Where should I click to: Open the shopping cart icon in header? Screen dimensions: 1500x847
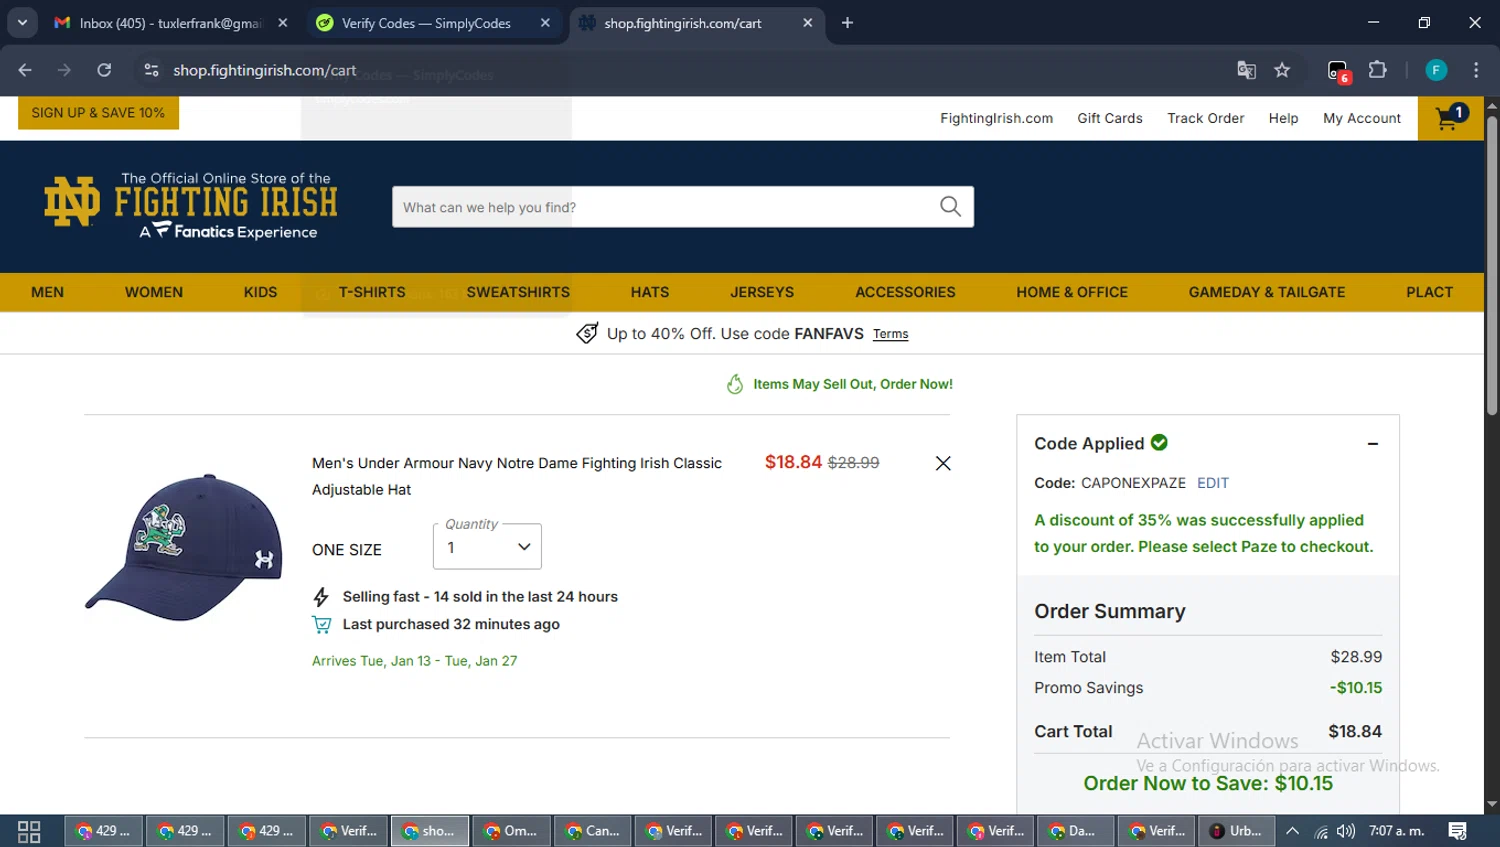coord(1450,118)
